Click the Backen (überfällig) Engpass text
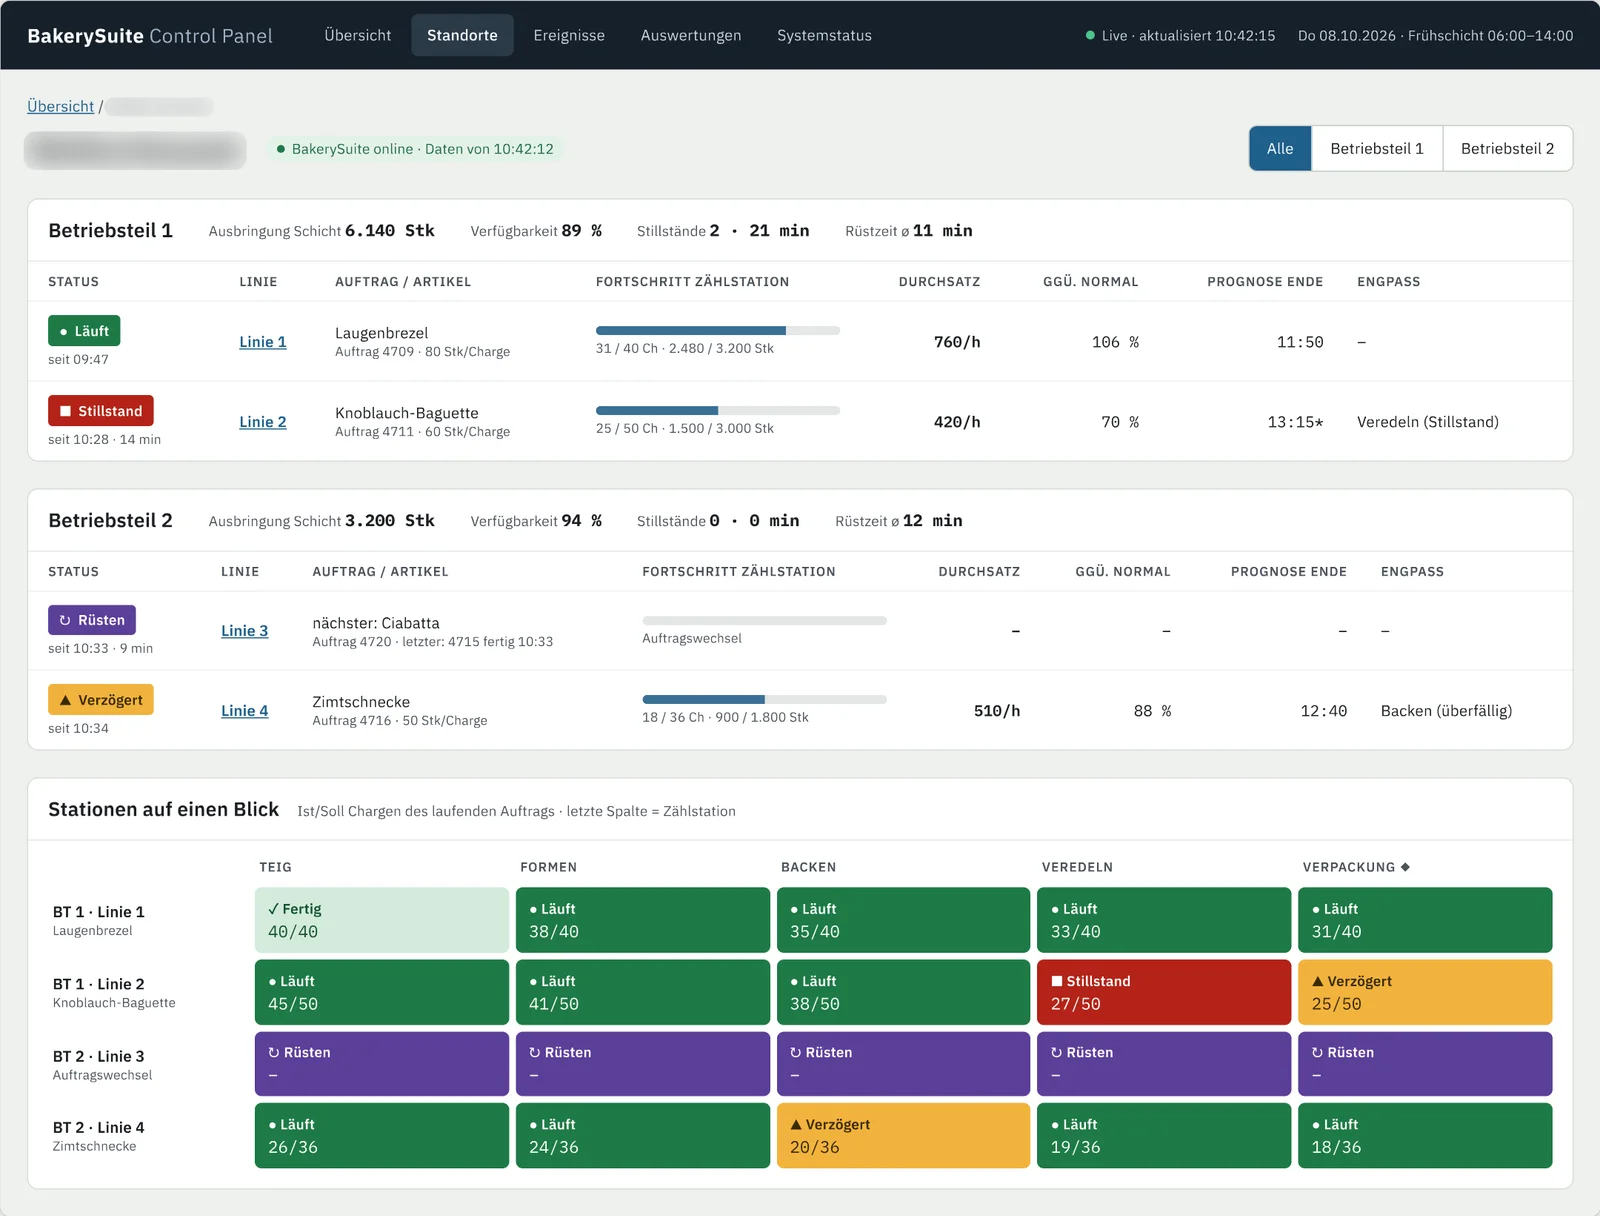The image size is (1600, 1216). [1446, 711]
